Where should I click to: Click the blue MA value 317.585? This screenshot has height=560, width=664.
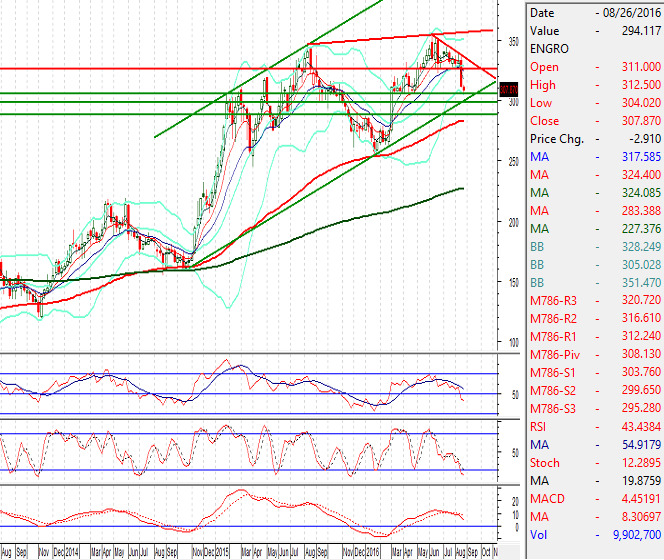641,157
